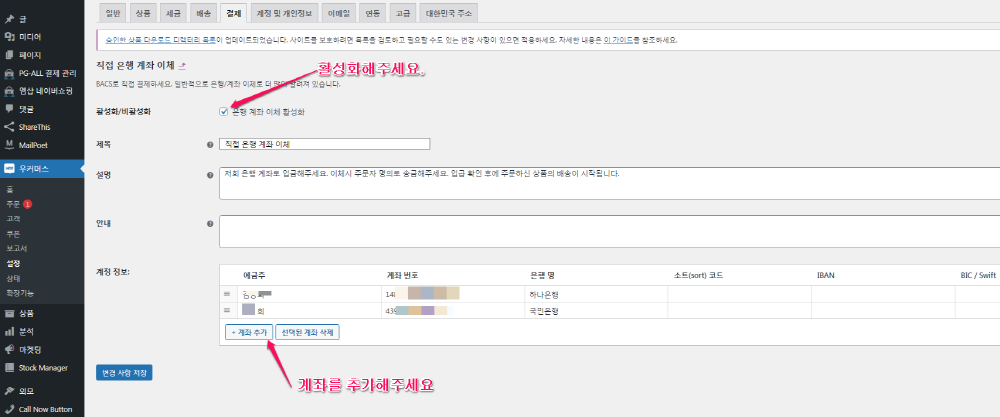
Task: Grab the drag handle of the 하나은행 row
Action: pos(227,294)
